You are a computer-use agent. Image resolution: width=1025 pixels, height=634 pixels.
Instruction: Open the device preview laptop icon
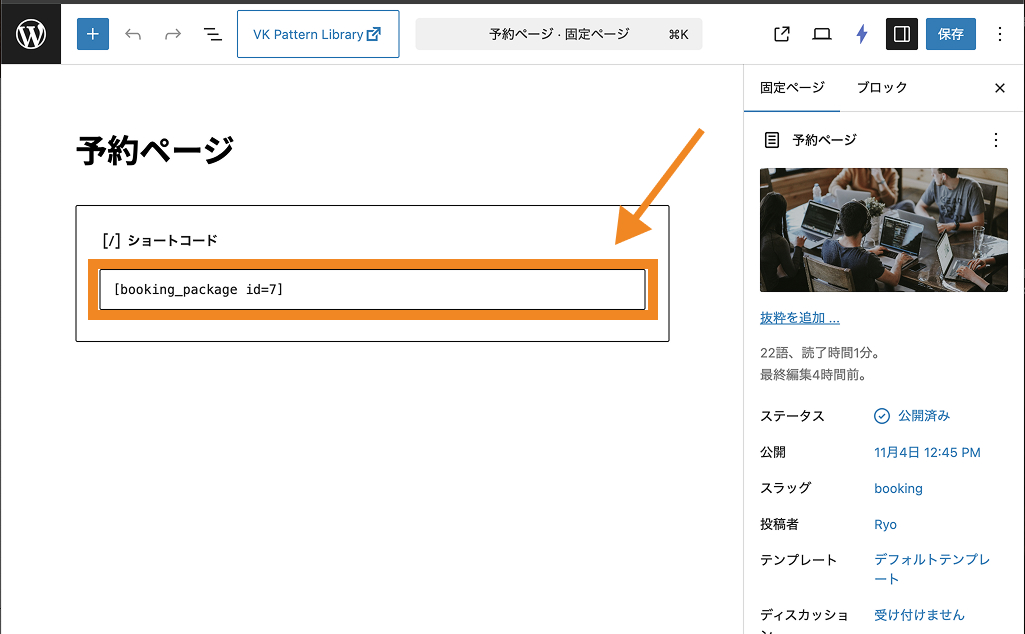pos(822,34)
